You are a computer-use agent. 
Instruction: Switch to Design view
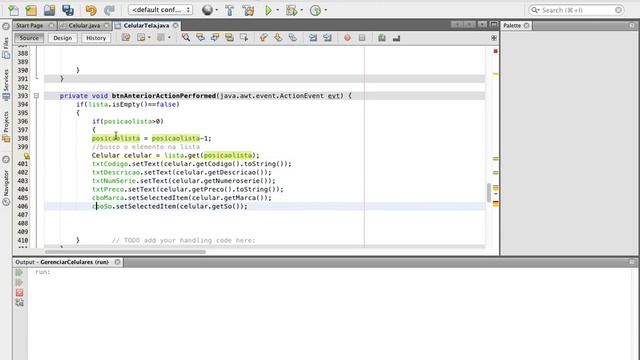62,38
